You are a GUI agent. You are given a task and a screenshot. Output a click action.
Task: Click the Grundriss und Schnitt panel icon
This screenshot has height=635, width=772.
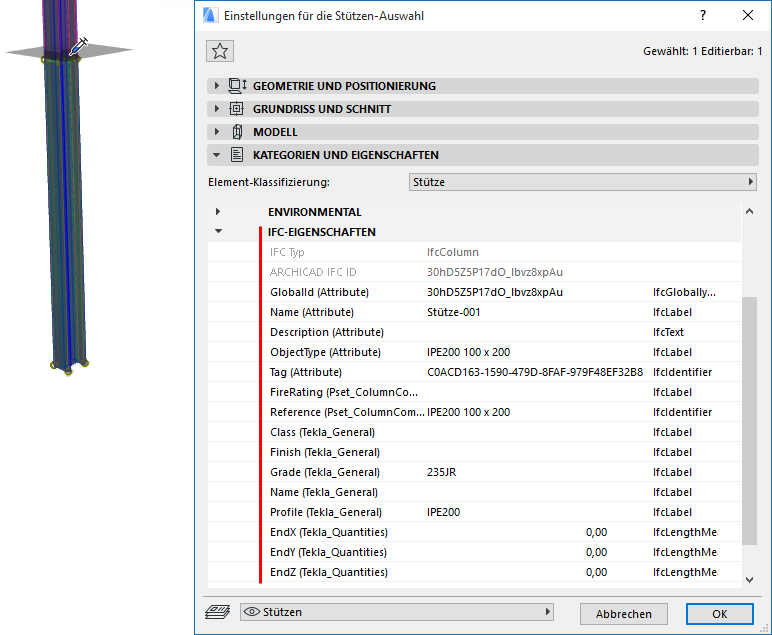pos(237,109)
